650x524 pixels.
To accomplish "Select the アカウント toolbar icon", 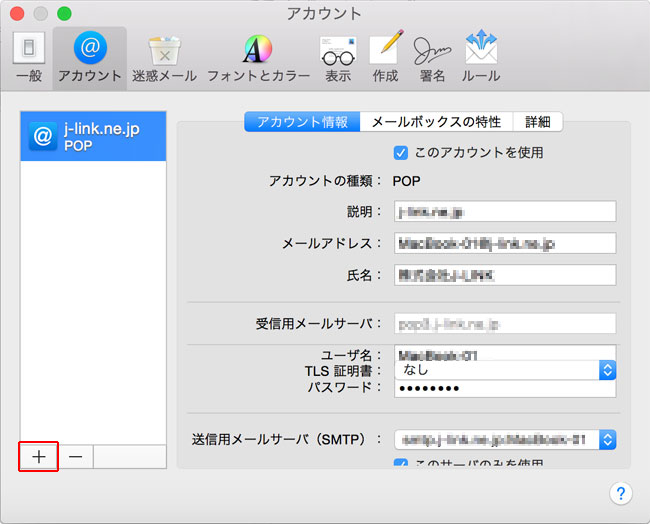I will click(x=90, y=58).
